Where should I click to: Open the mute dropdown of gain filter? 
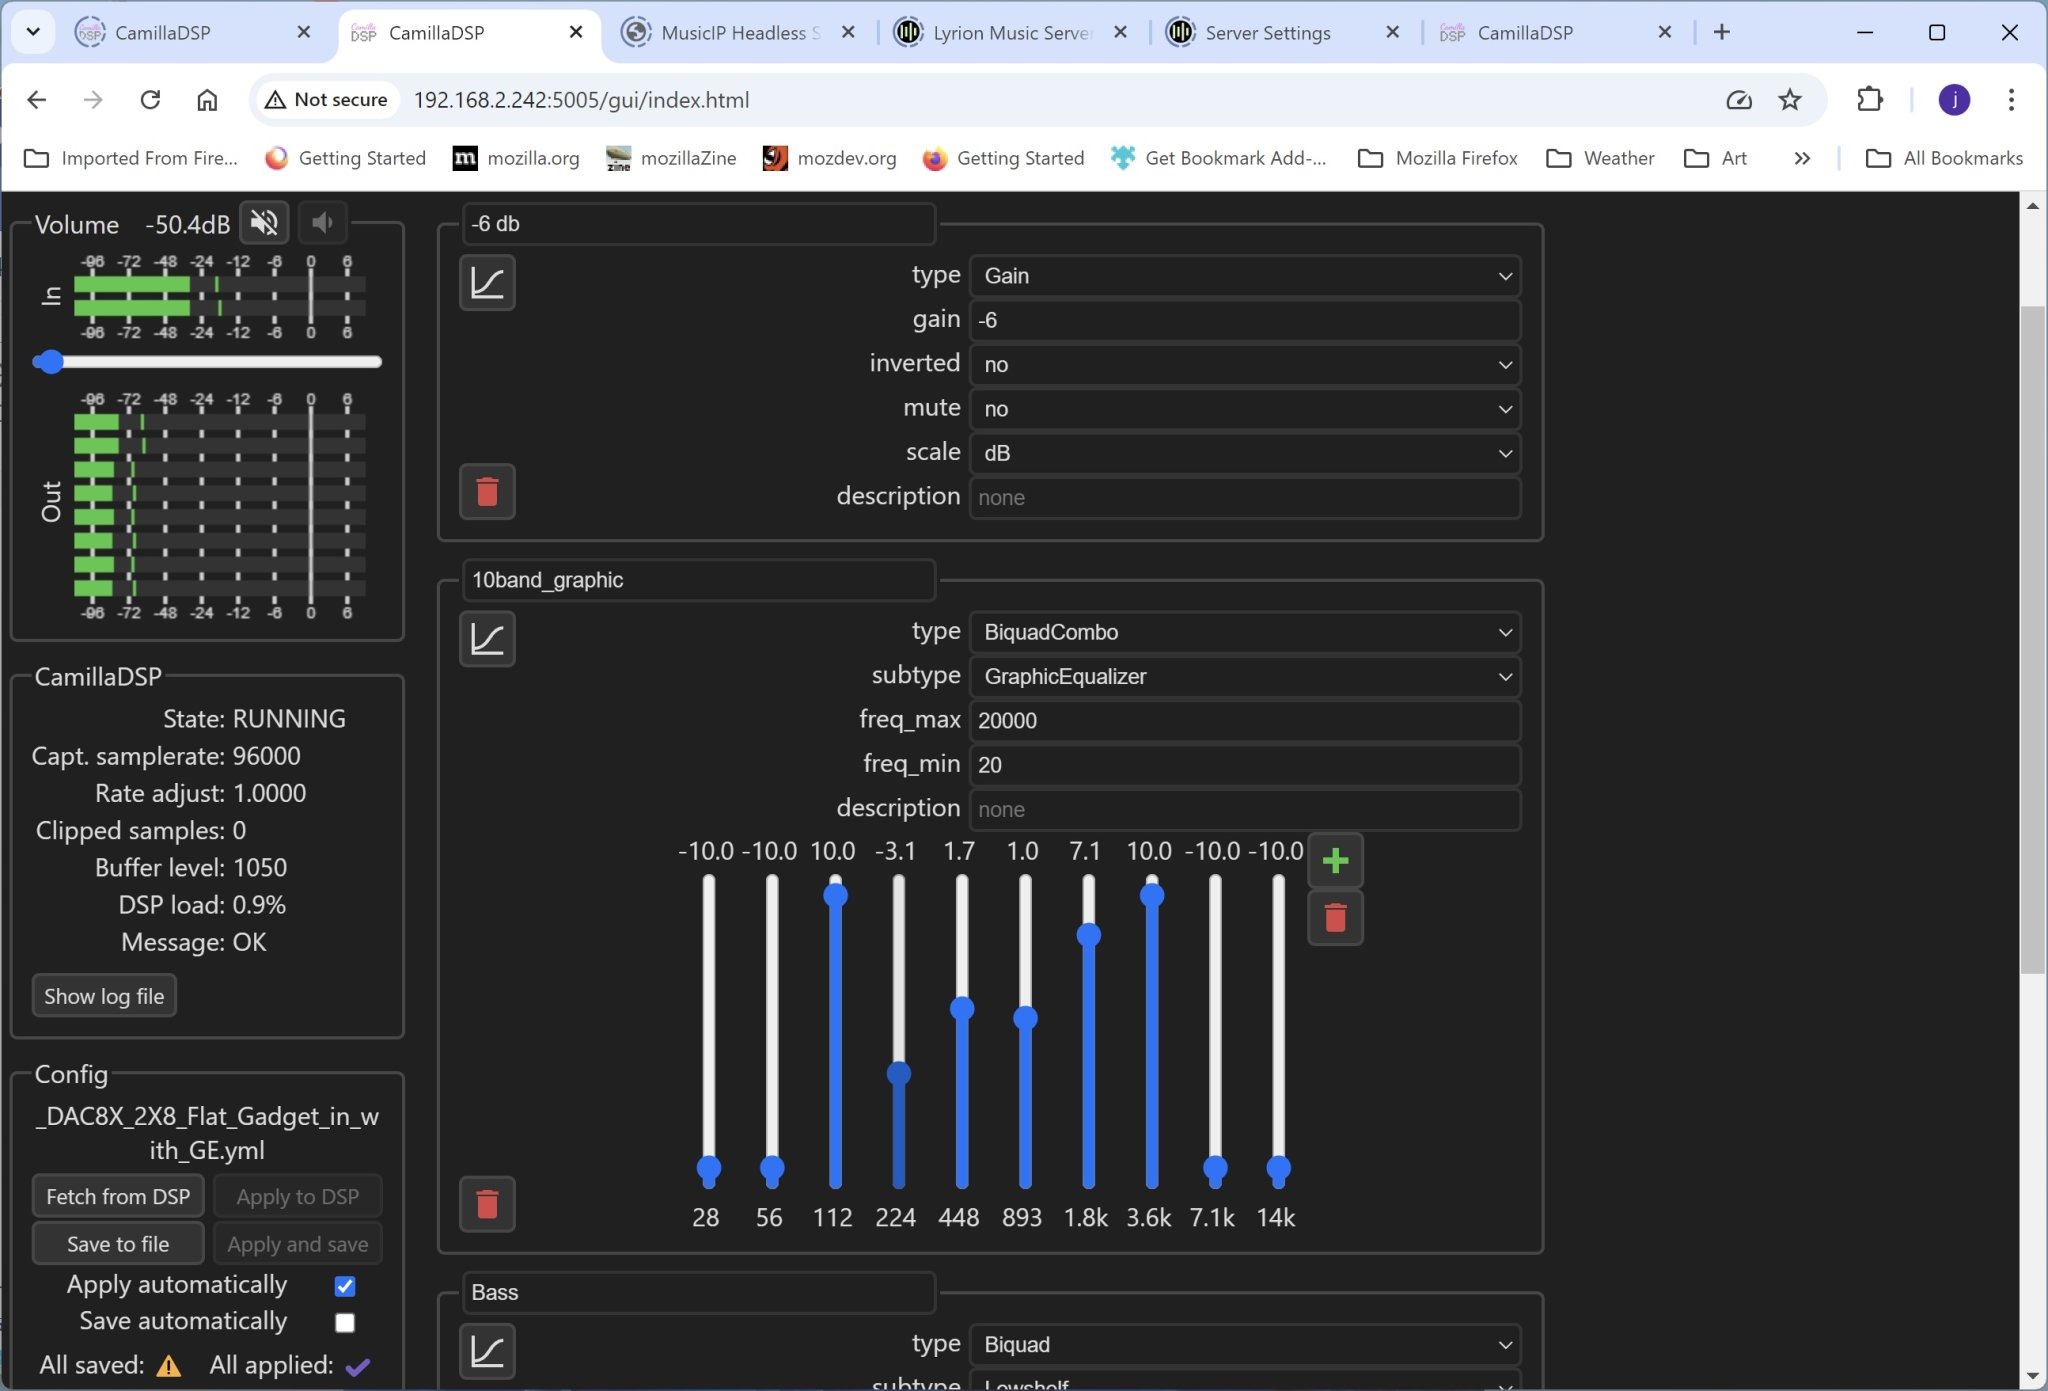point(1245,408)
